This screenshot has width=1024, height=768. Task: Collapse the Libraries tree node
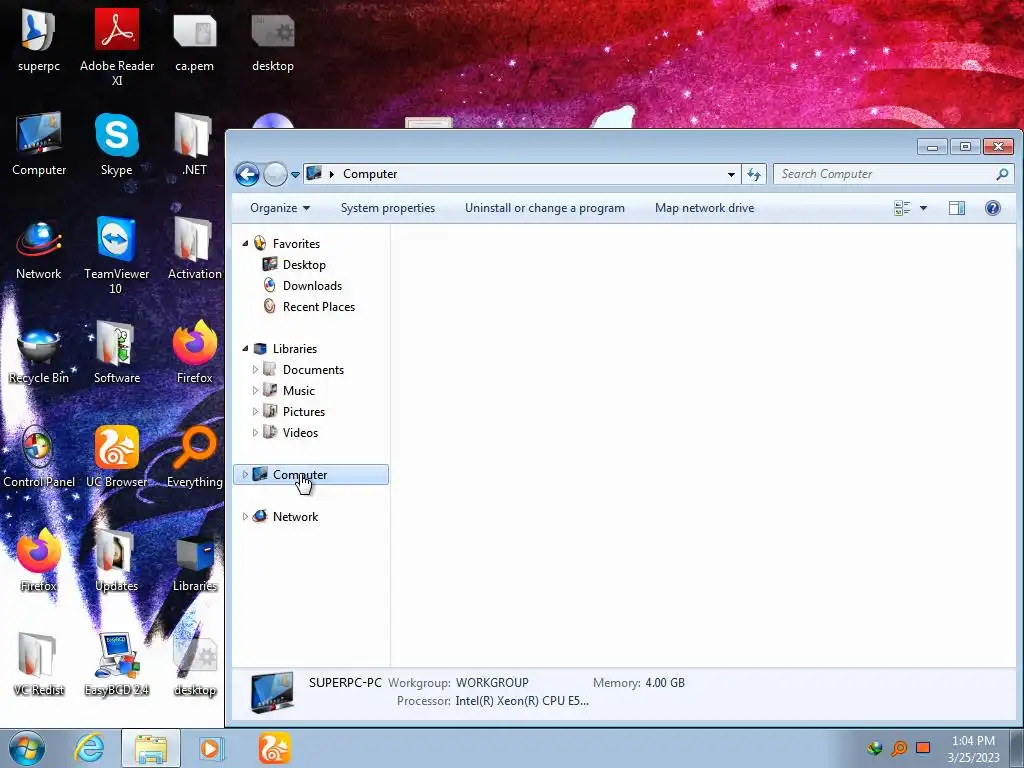(x=246, y=349)
